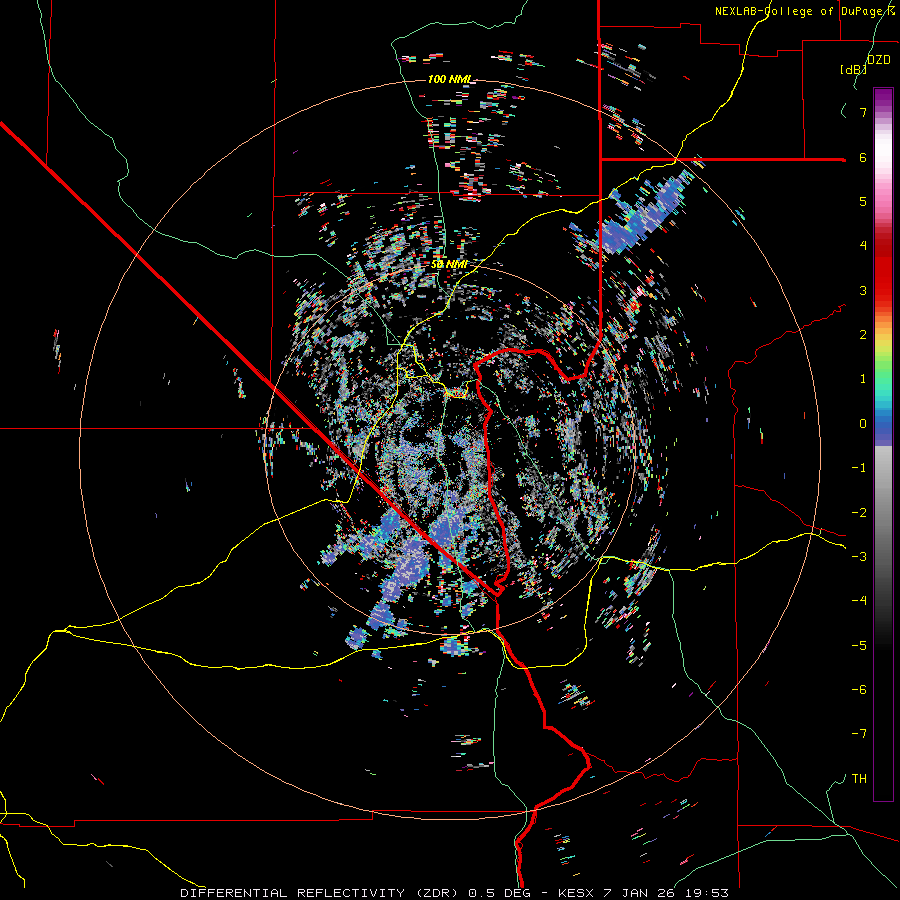900x900 pixels.
Task: Click the -1 tick label on the scale
Action: coord(859,468)
